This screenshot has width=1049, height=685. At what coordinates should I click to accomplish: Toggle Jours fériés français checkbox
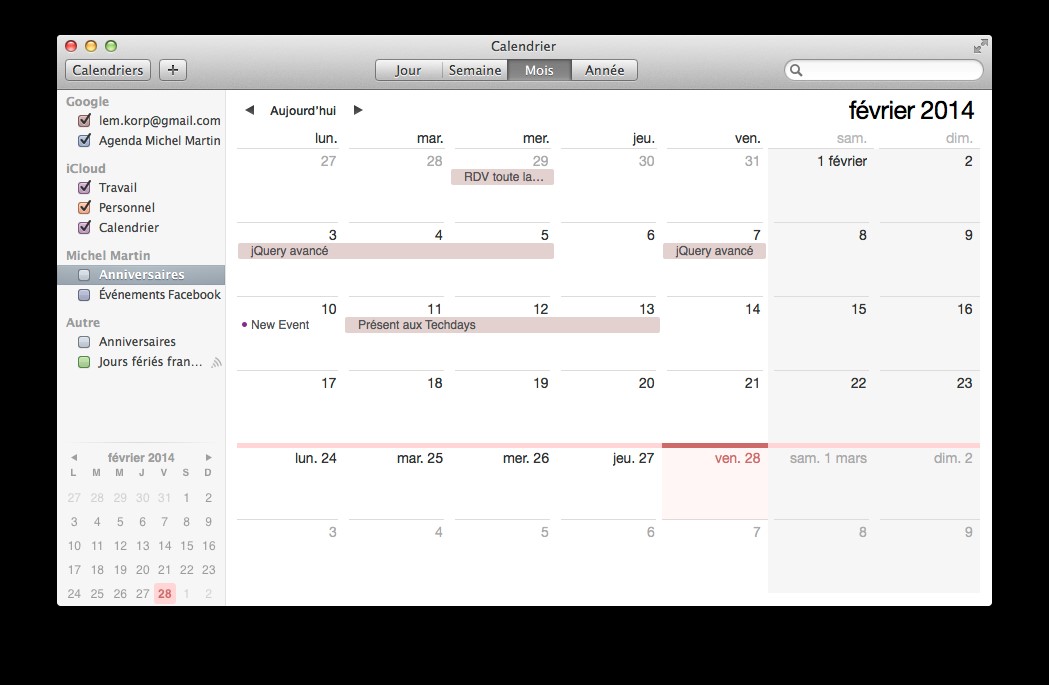pos(84,362)
